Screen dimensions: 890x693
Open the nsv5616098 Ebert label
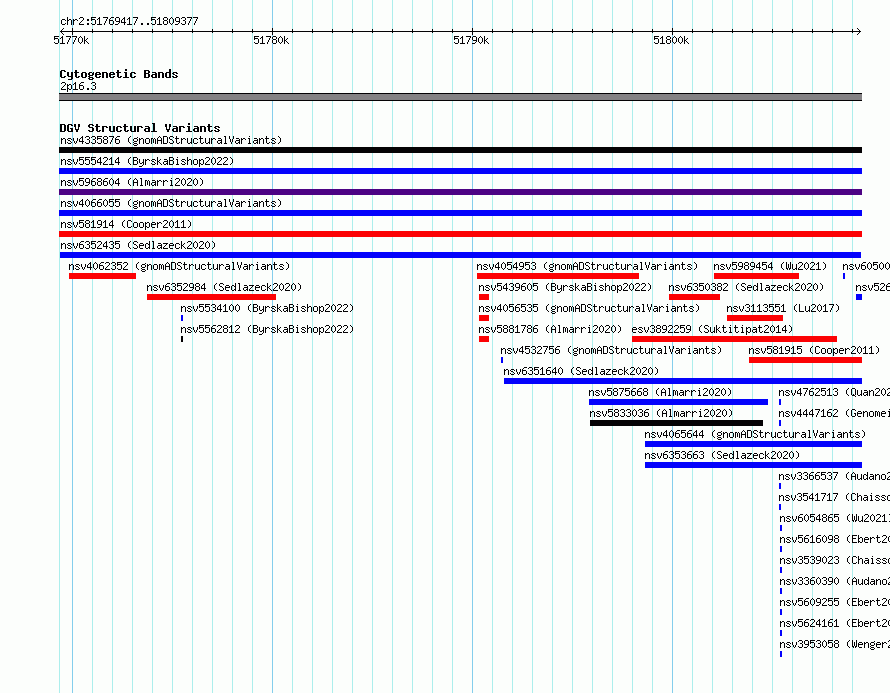coord(834,539)
